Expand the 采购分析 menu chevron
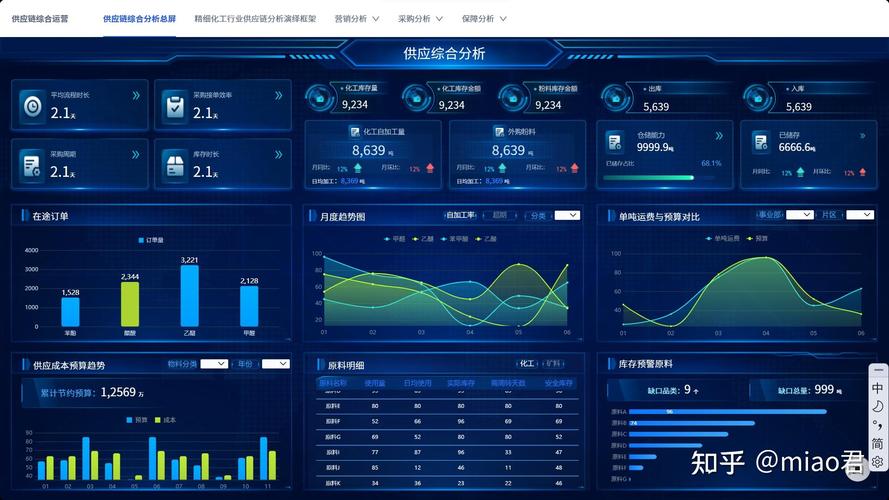Screen dimensions: 889x500 click(x=439, y=19)
